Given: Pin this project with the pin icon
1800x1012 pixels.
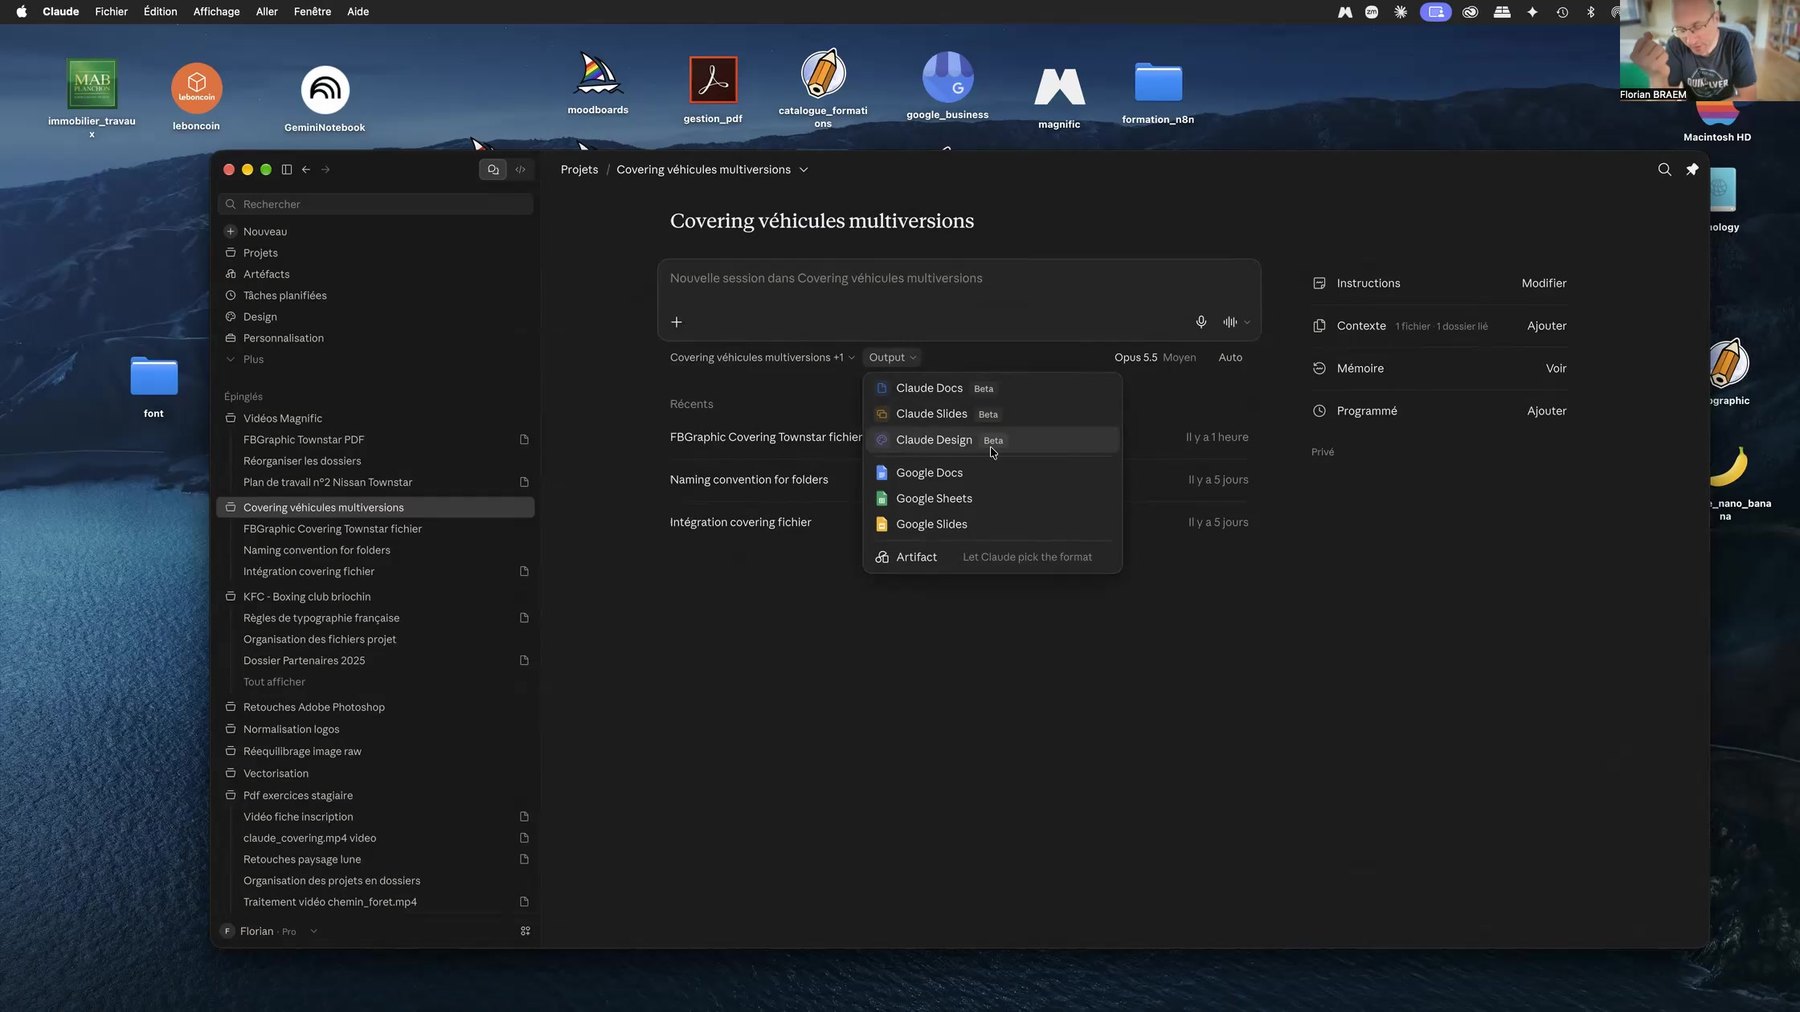Looking at the screenshot, I should pos(1692,170).
